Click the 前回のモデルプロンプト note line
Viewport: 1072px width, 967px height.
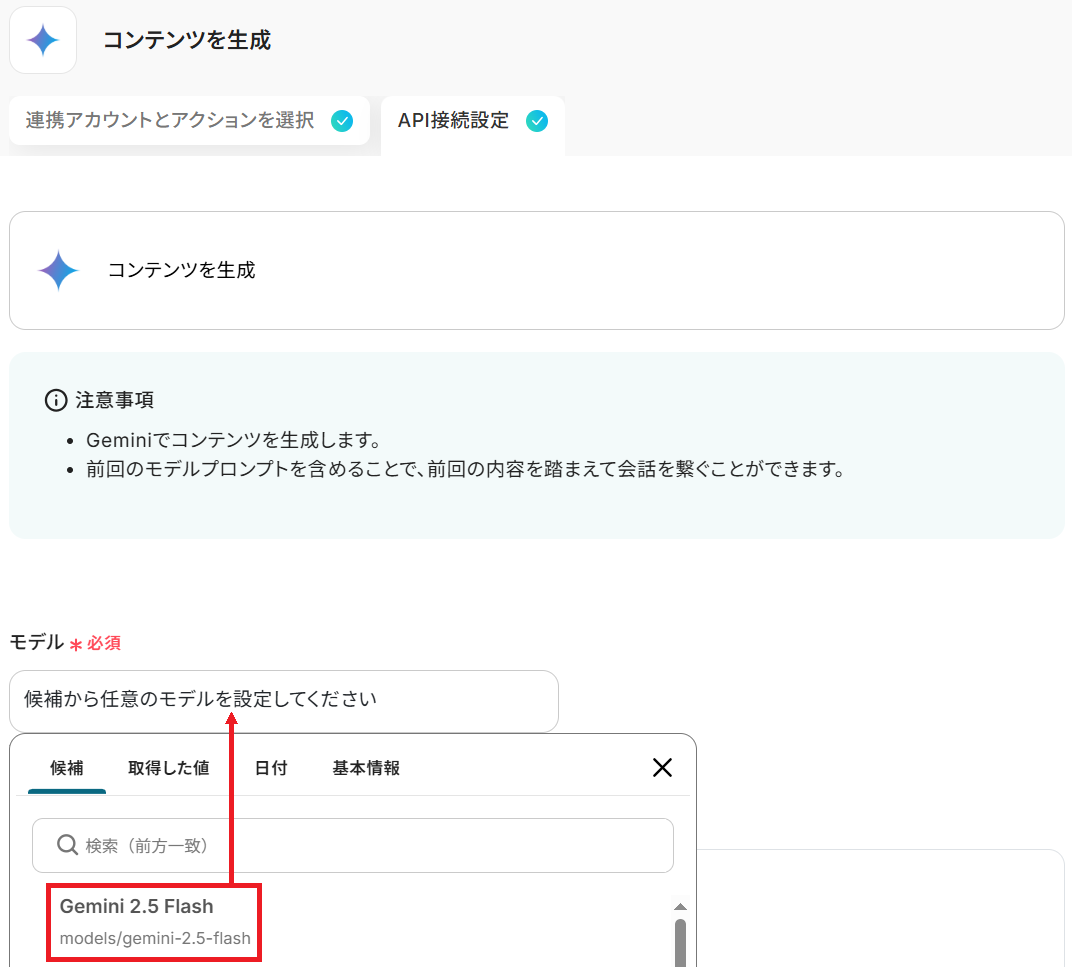pos(466,469)
